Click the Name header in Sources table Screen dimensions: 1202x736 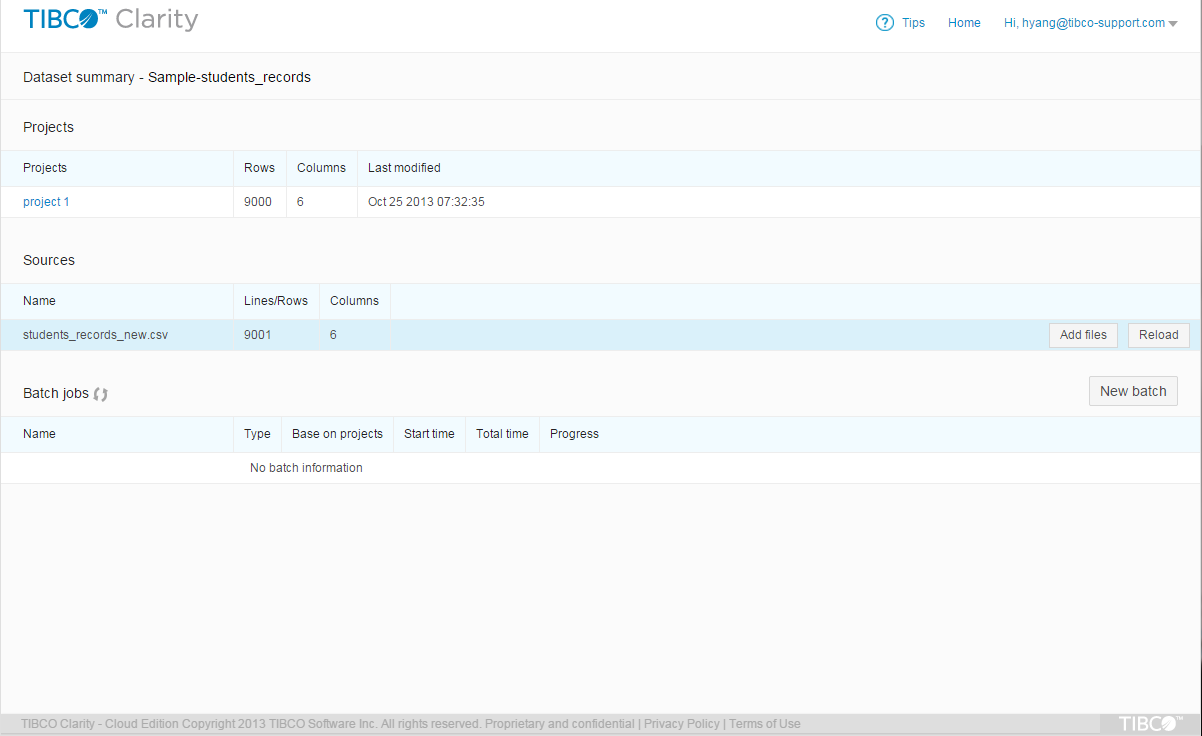[x=39, y=301]
